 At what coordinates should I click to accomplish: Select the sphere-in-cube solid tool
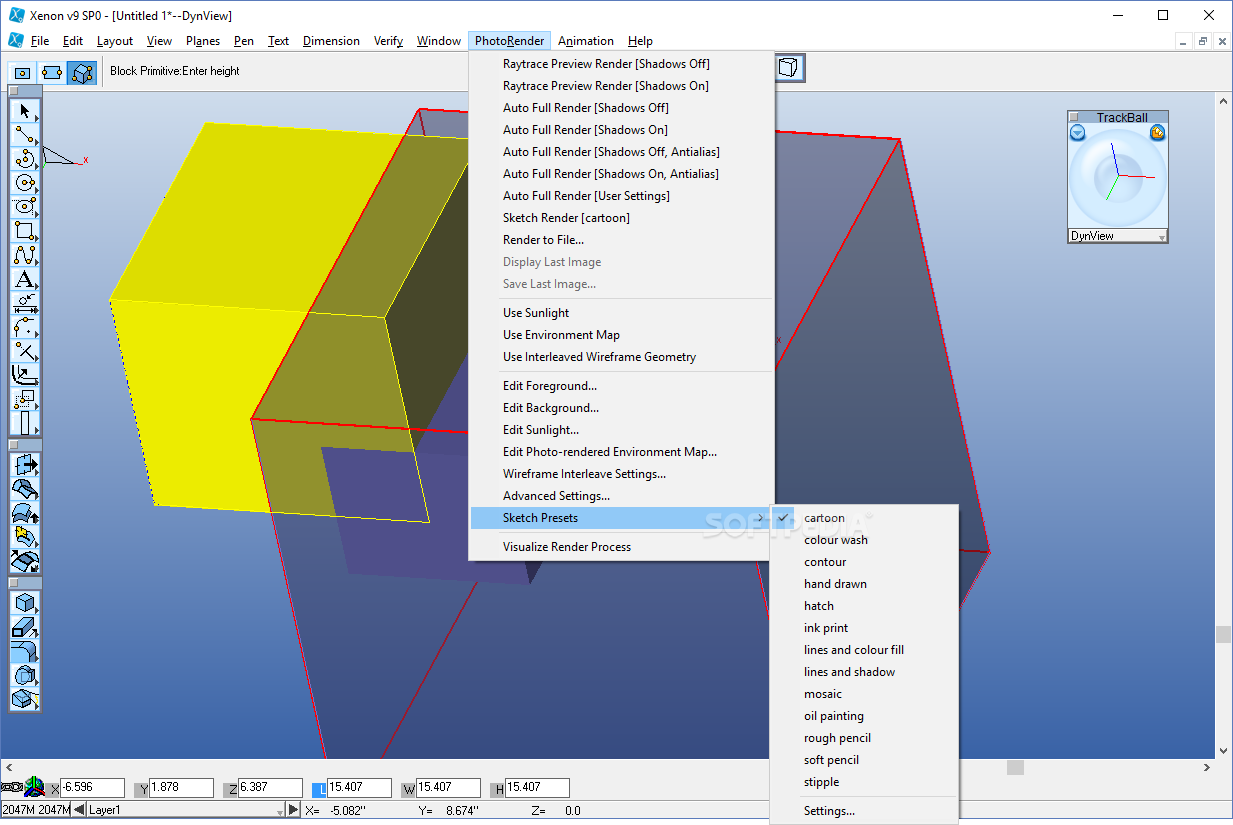coord(25,675)
